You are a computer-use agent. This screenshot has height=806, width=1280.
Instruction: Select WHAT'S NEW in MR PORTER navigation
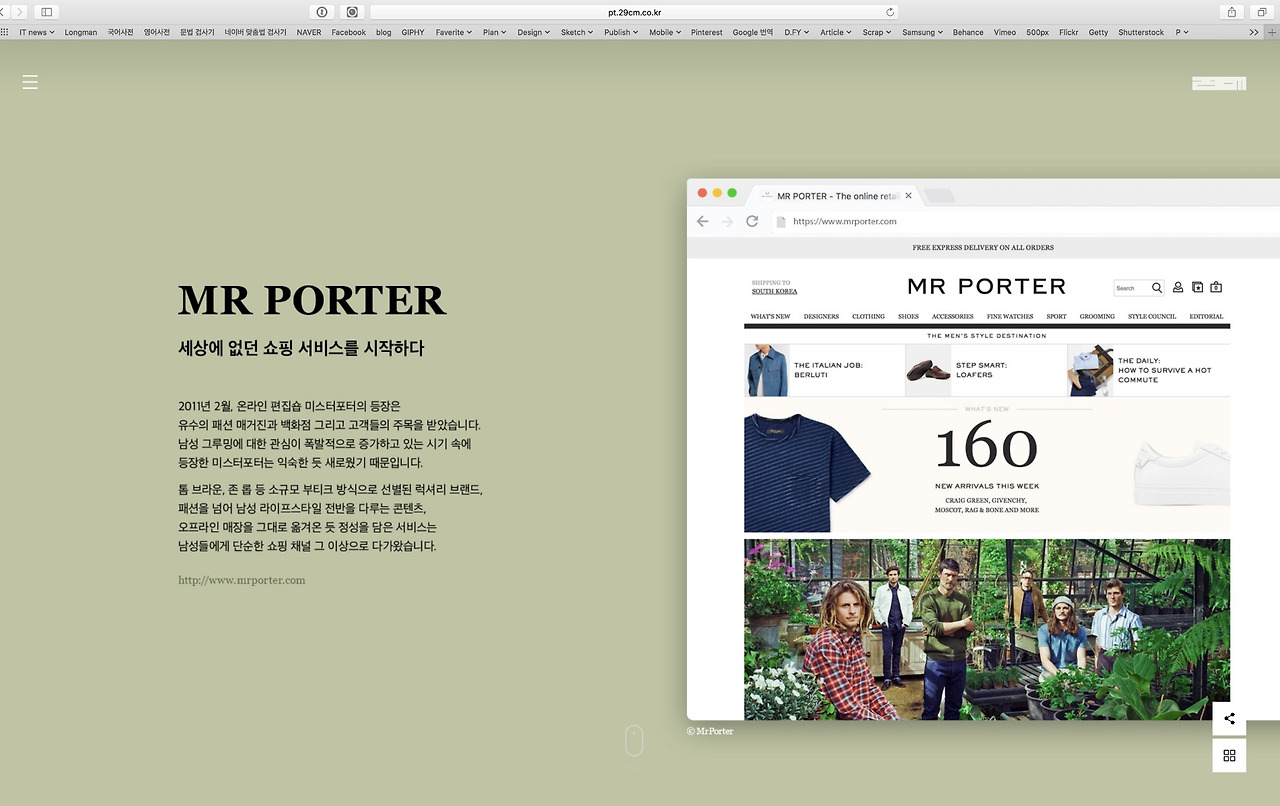click(x=770, y=316)
